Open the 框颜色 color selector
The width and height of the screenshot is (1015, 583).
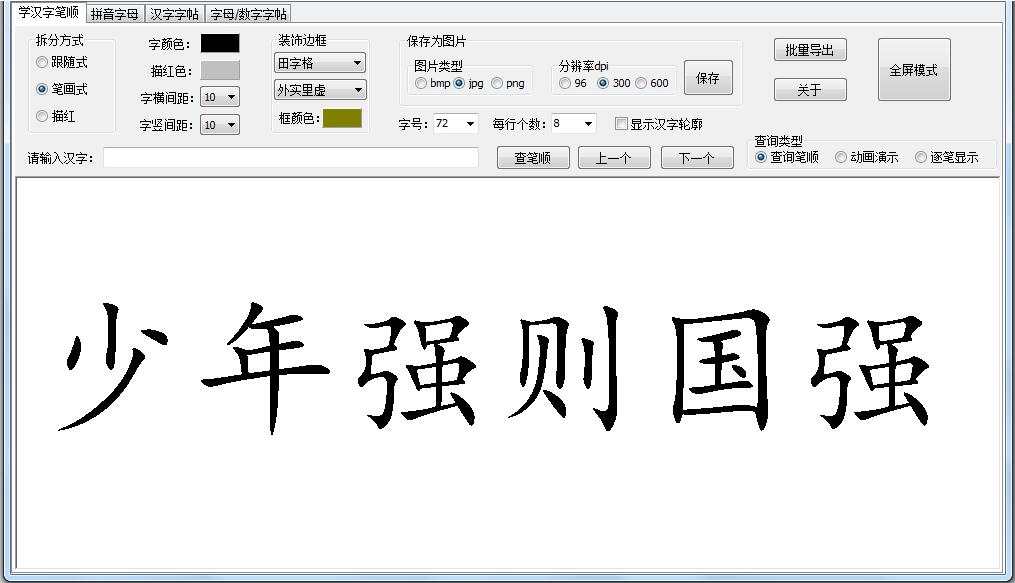click(x=345, y=119)
